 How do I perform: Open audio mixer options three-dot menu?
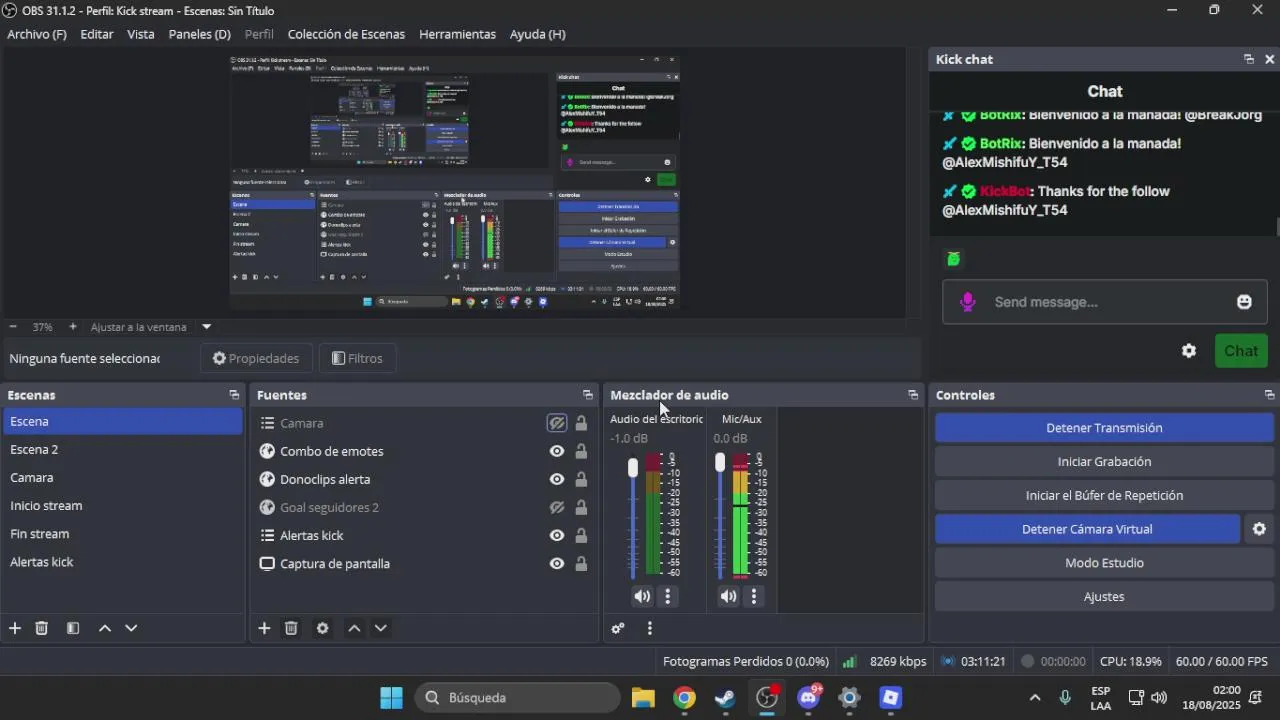(650, 628)
